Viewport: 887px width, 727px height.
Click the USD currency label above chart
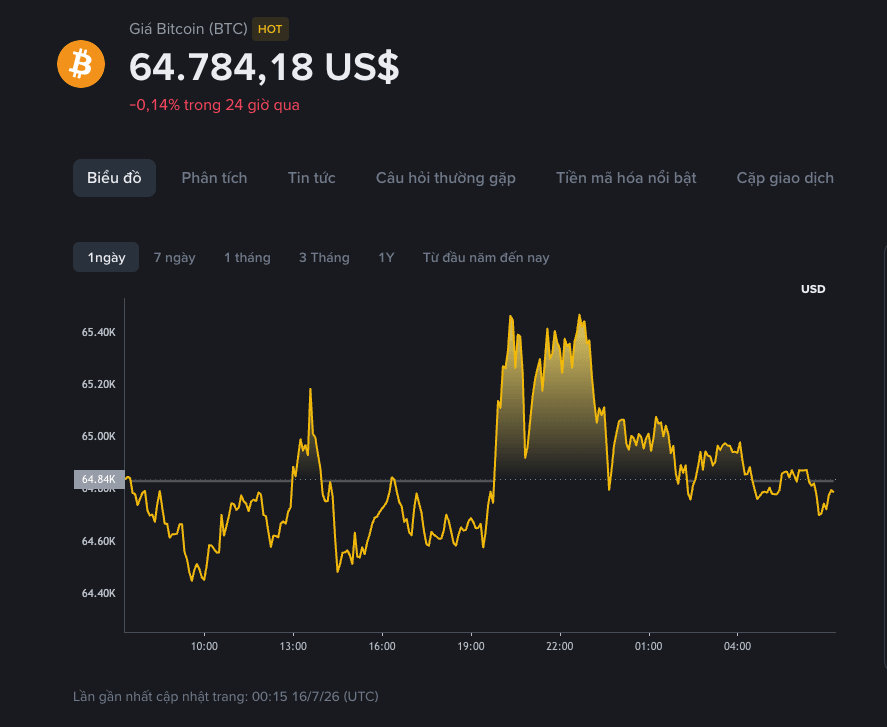[813, 289]
